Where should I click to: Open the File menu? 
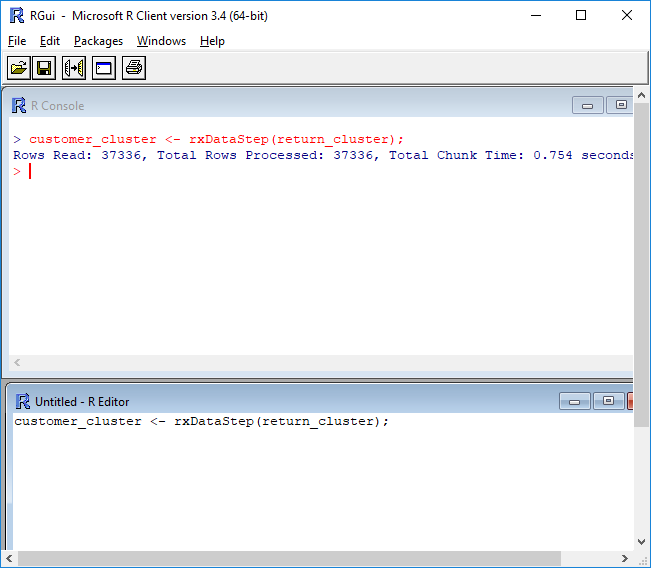(17, 41)
